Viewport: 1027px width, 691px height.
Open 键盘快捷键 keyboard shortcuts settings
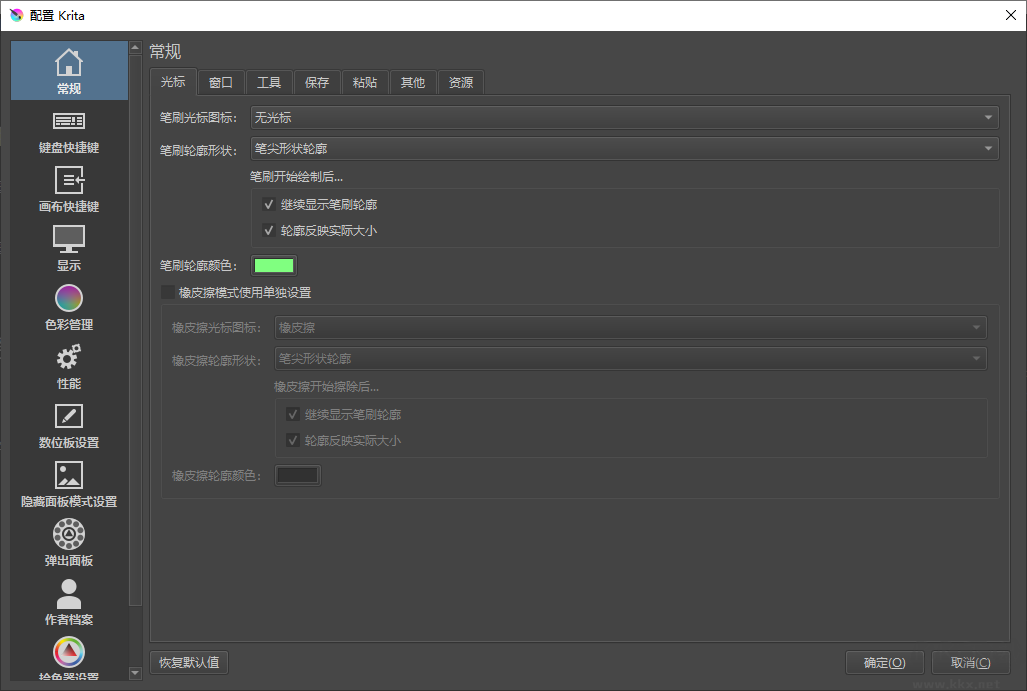tap(69, 133)
